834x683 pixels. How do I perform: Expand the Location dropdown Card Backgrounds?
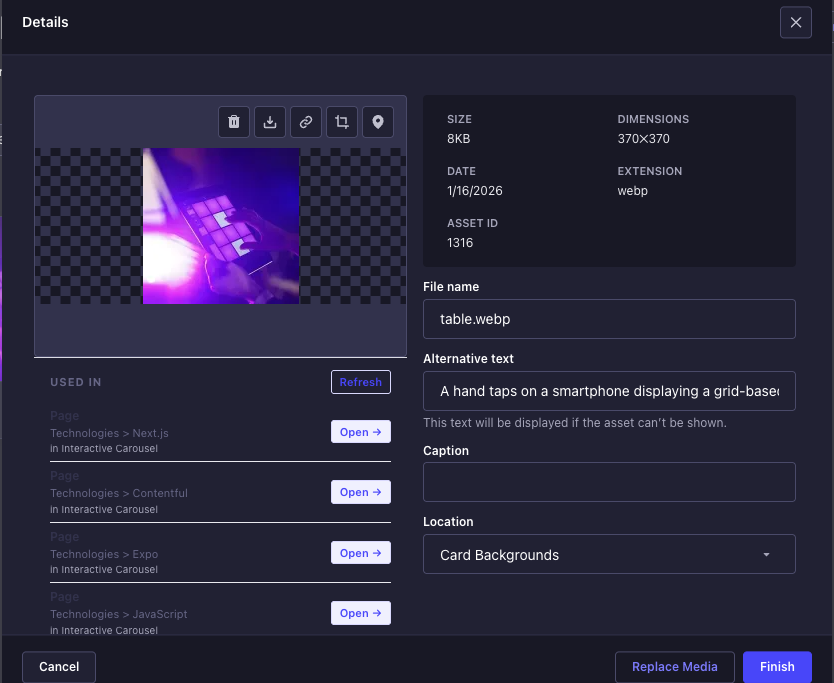[609, 554]
